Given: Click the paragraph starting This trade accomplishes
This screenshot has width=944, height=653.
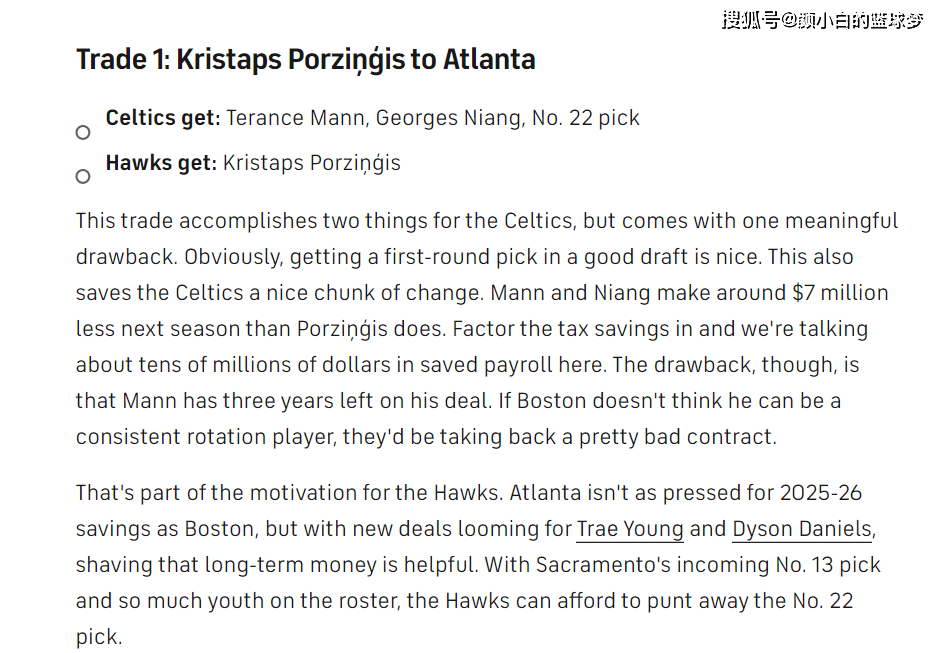Looking at the screenshot, I should (487, 329).
